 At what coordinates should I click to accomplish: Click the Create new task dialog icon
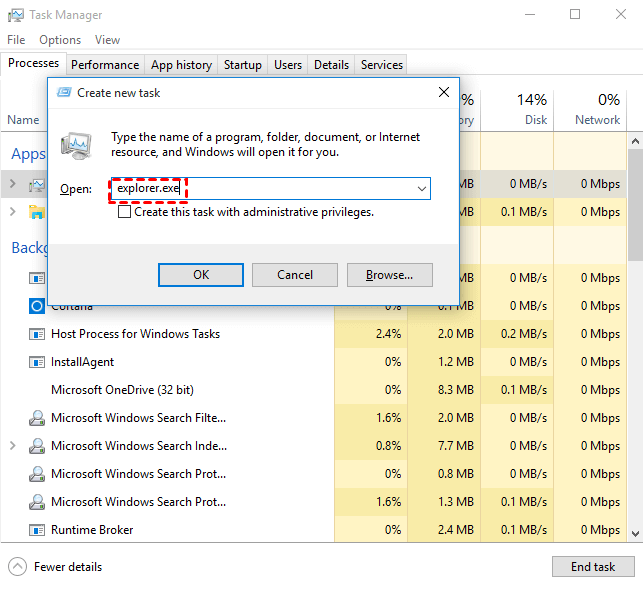point(64,92)
